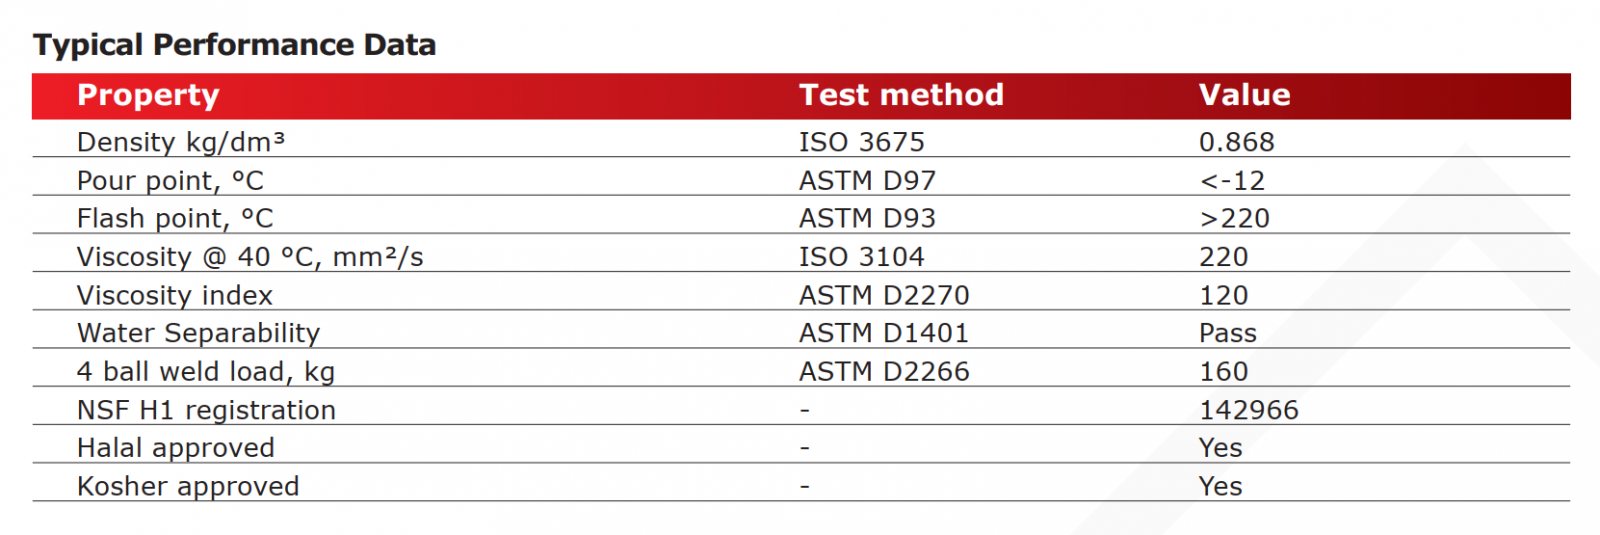Click the Water Separability 'Pass' value

(1227, 333)
